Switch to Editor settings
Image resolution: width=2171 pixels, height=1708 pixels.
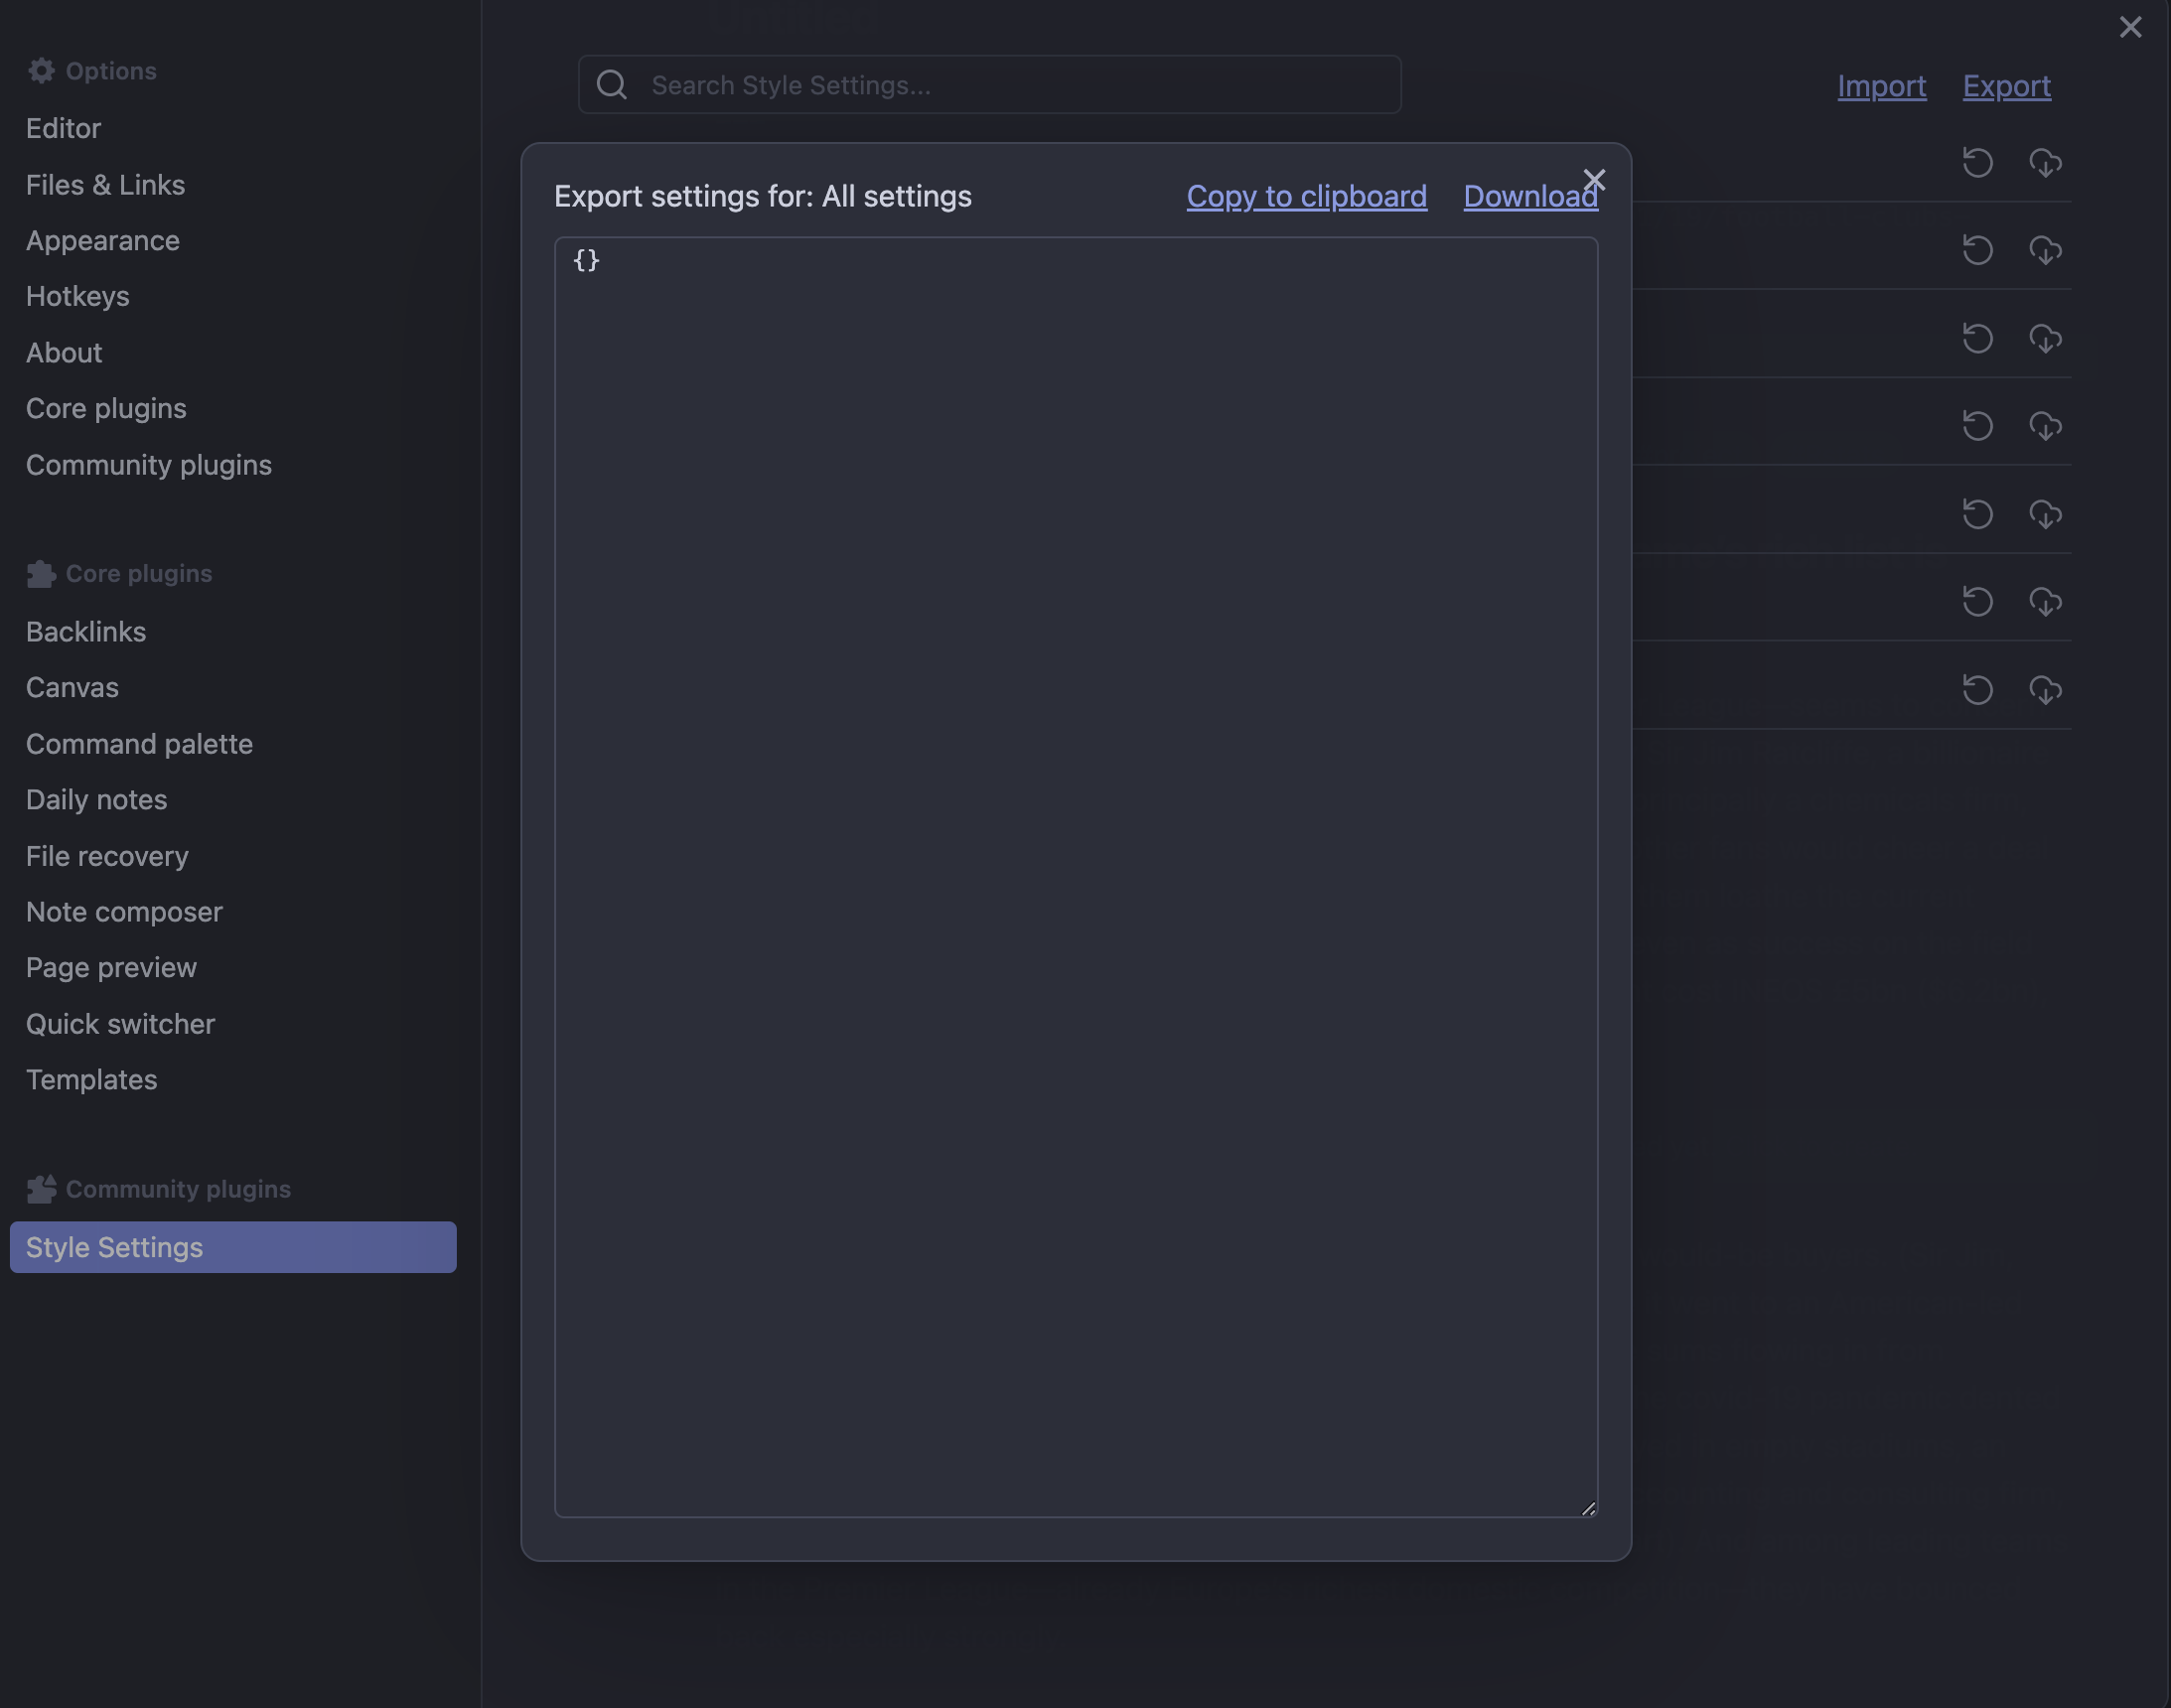click(x=63, y=128)
